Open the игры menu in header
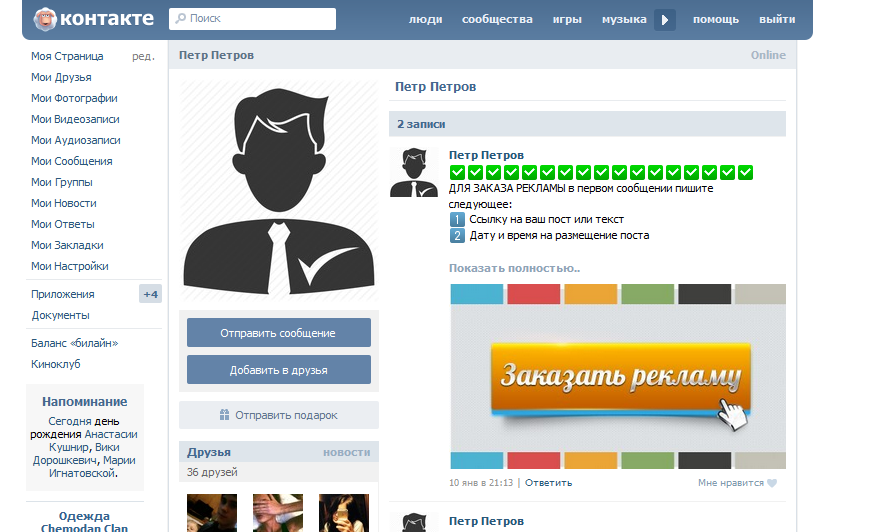 click(x=567, y=19)
